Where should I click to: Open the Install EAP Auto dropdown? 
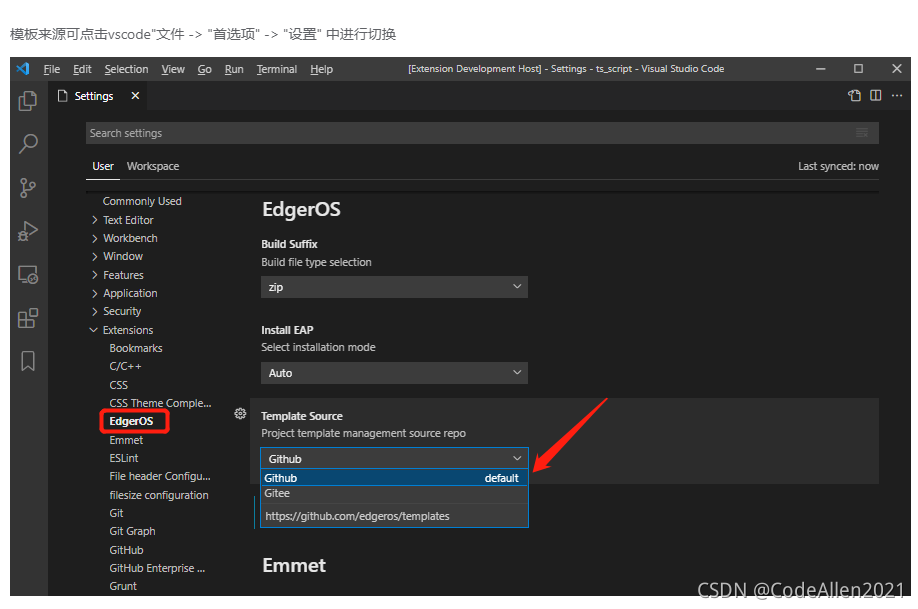[x=394, y=373]
